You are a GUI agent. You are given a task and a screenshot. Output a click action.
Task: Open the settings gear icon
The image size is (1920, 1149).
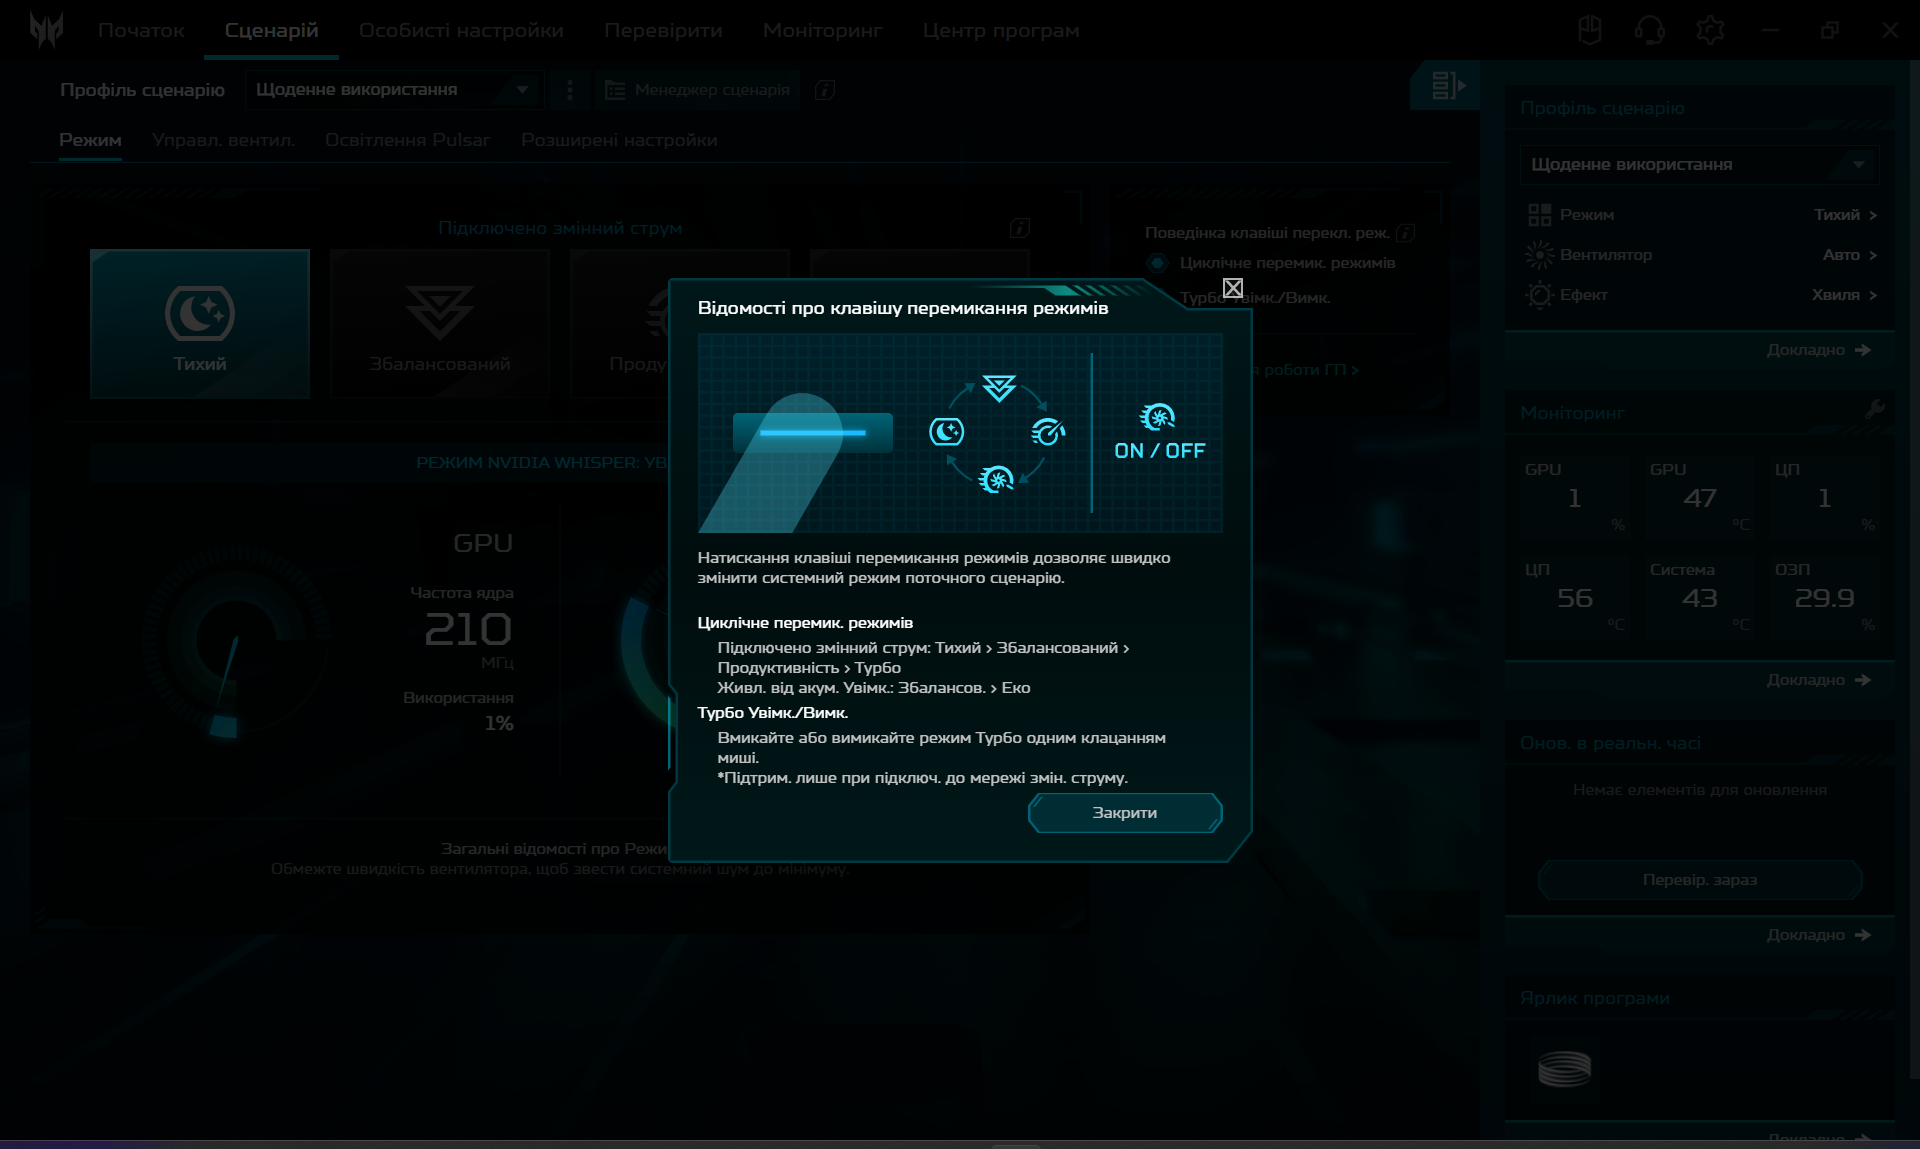[x=1710, y=30]
